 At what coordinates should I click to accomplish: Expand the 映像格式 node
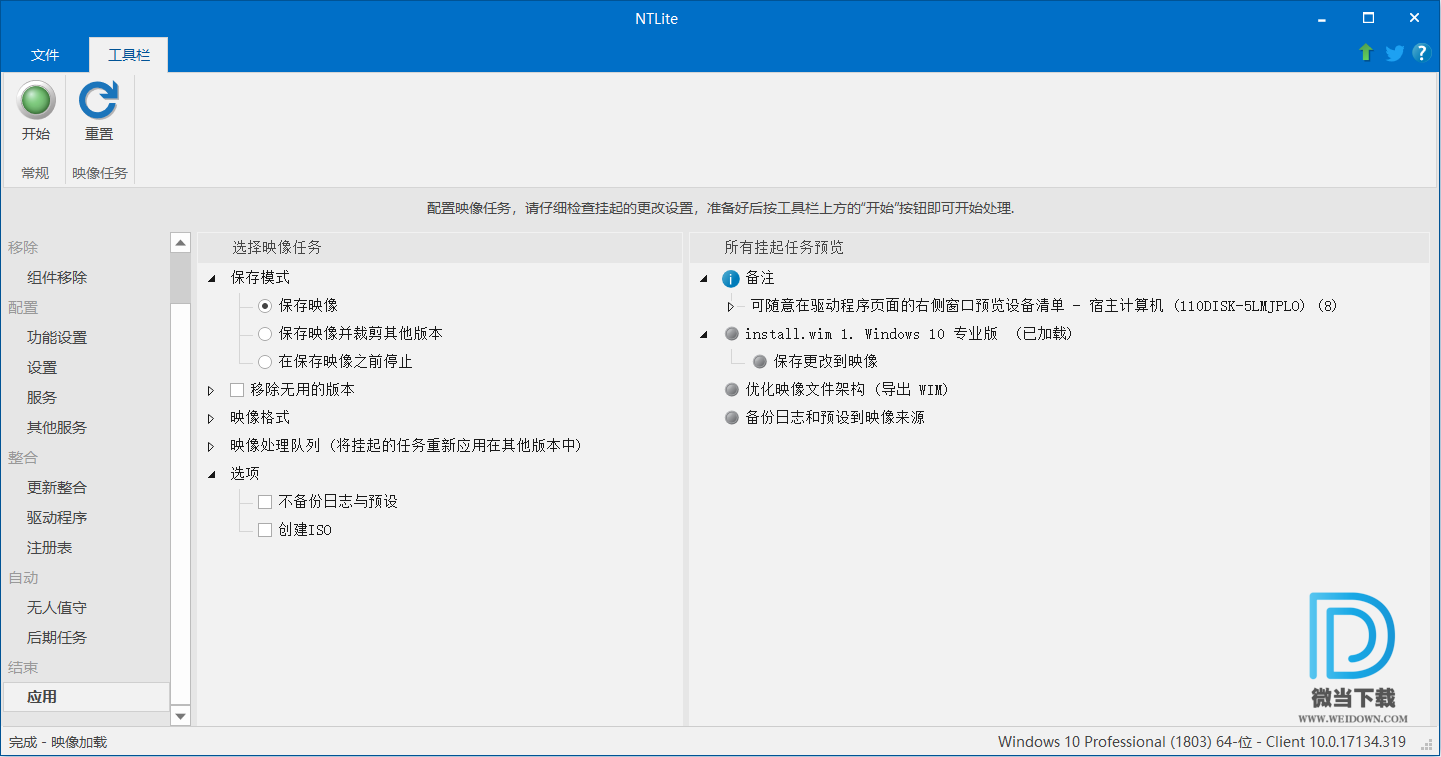211,418
